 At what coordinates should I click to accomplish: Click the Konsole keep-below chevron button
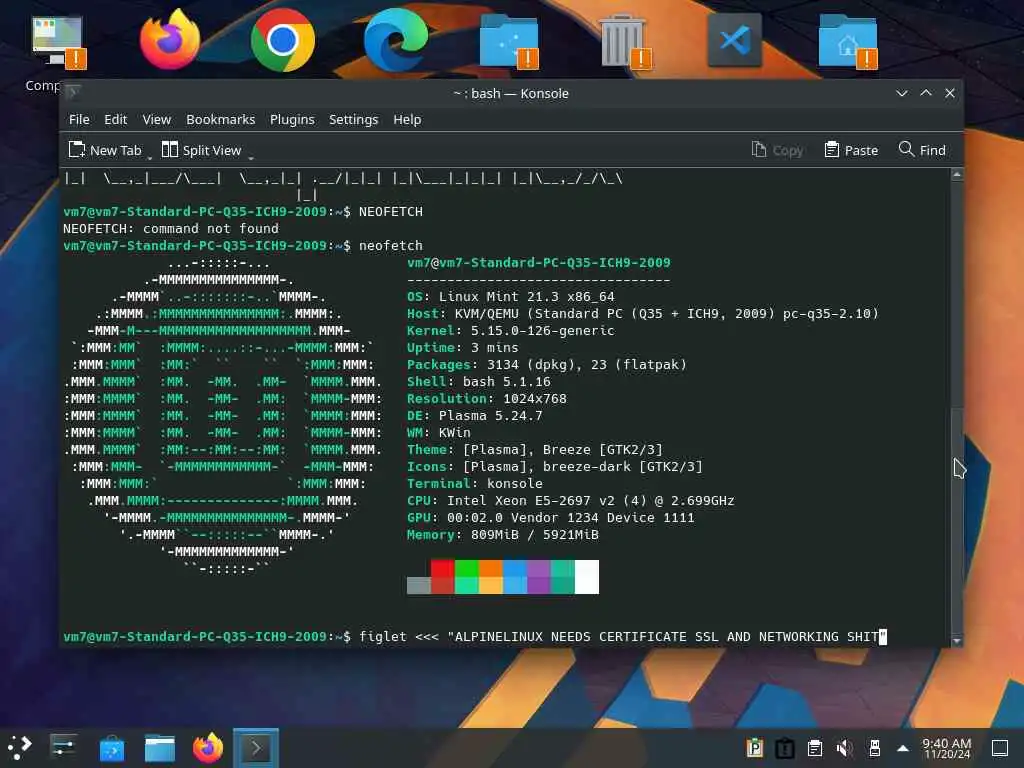coord(901,93)
